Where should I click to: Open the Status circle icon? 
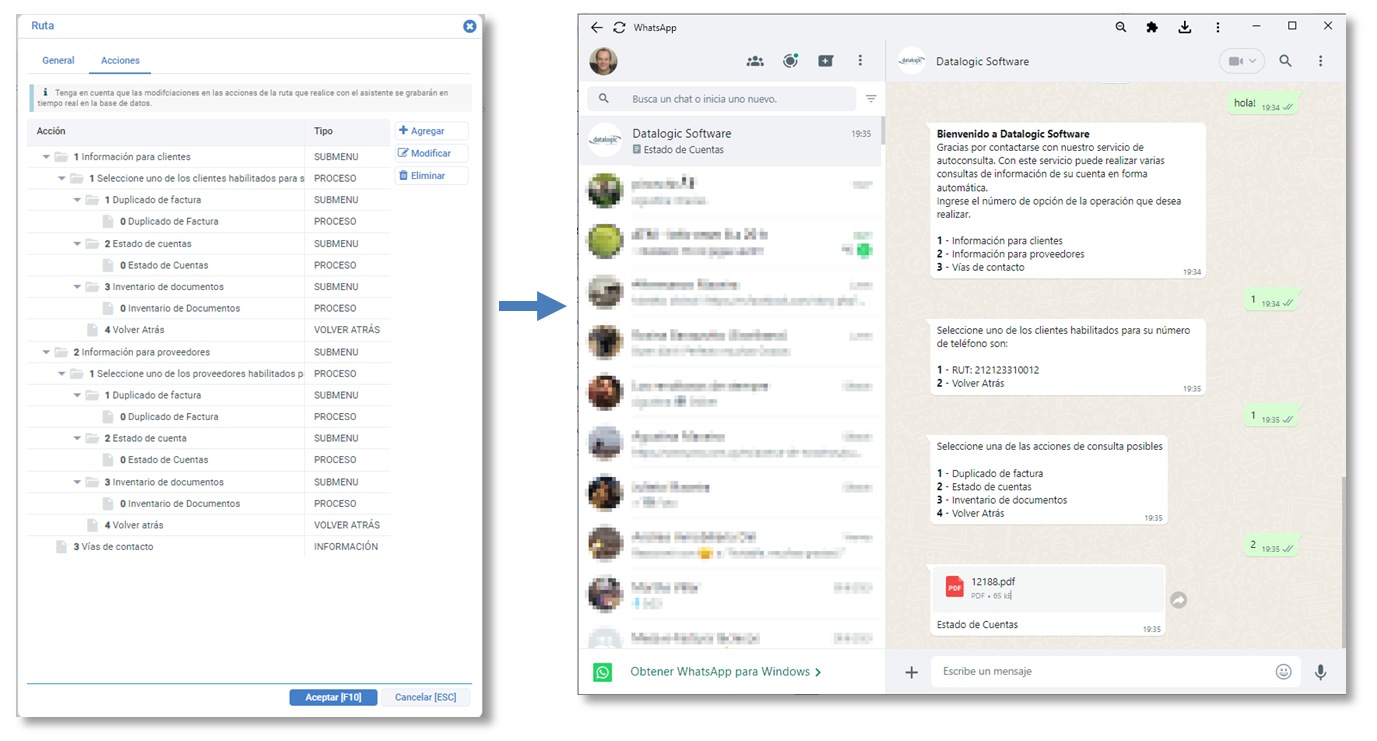point(790,61)
